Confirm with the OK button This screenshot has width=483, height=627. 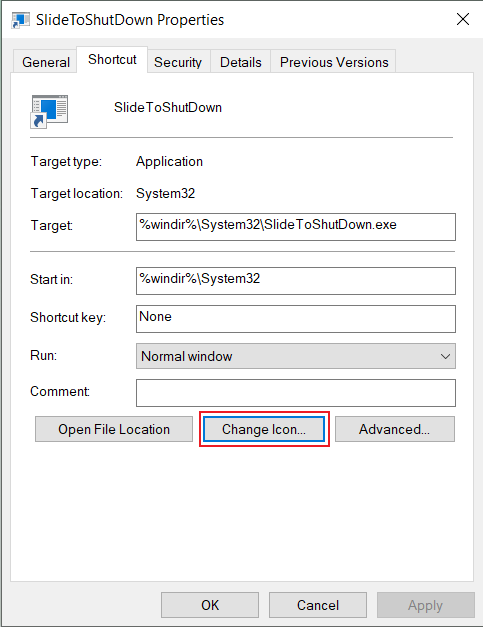click(210, 605)
